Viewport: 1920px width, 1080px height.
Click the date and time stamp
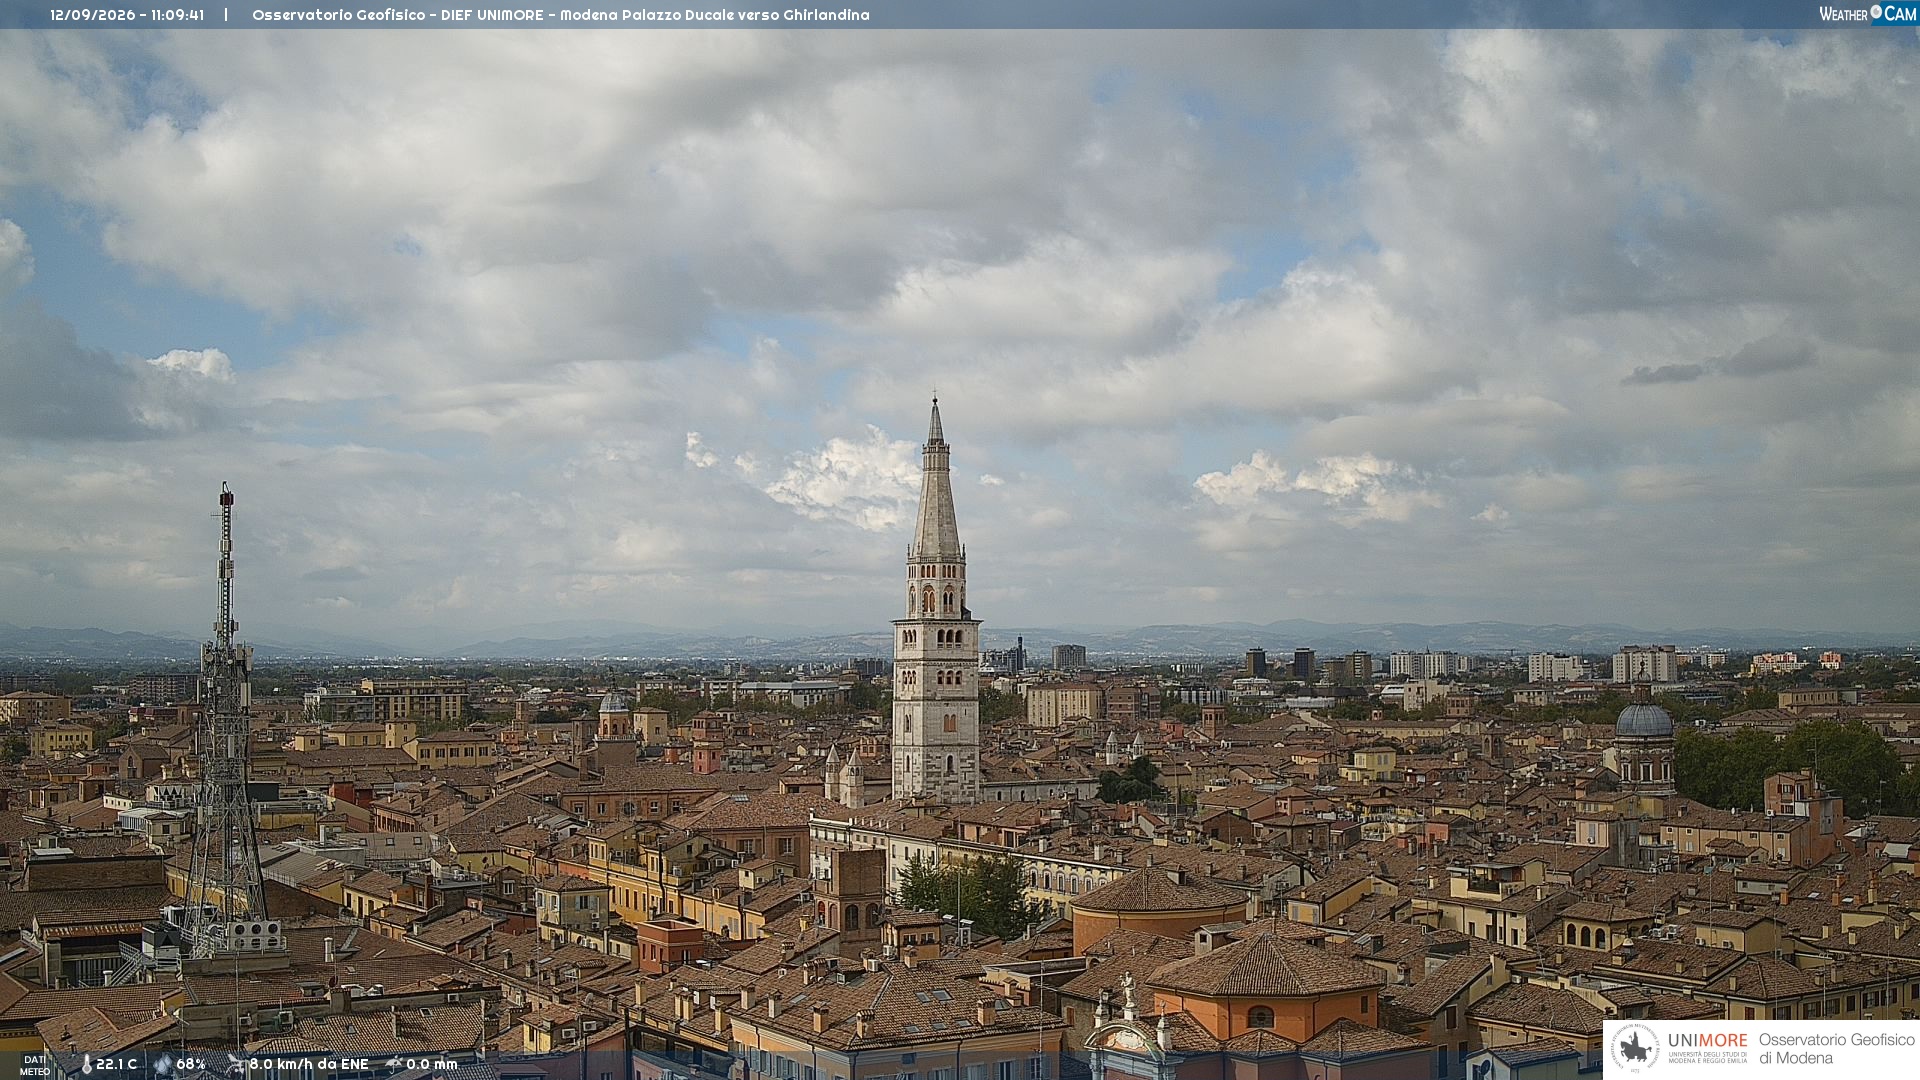127,15
